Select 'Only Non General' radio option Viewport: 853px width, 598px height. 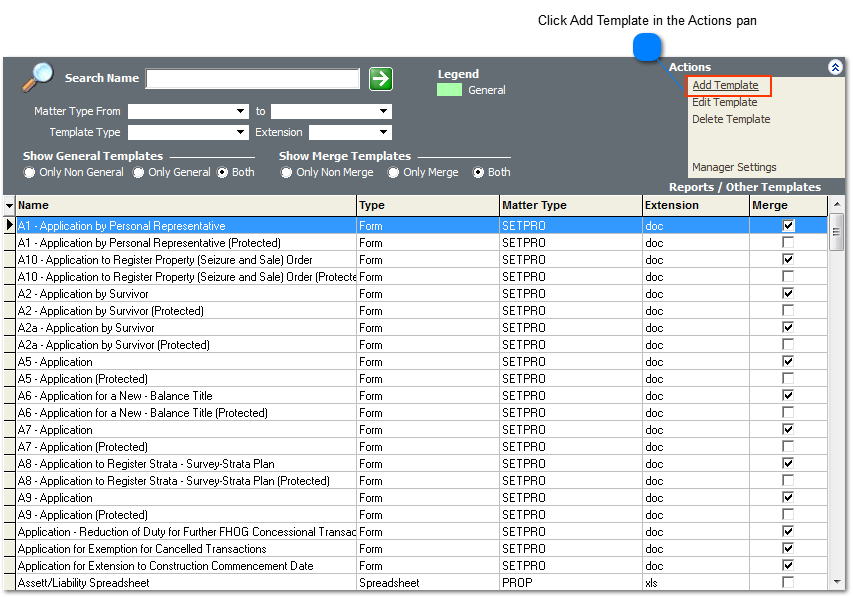[x=31, y=172]
